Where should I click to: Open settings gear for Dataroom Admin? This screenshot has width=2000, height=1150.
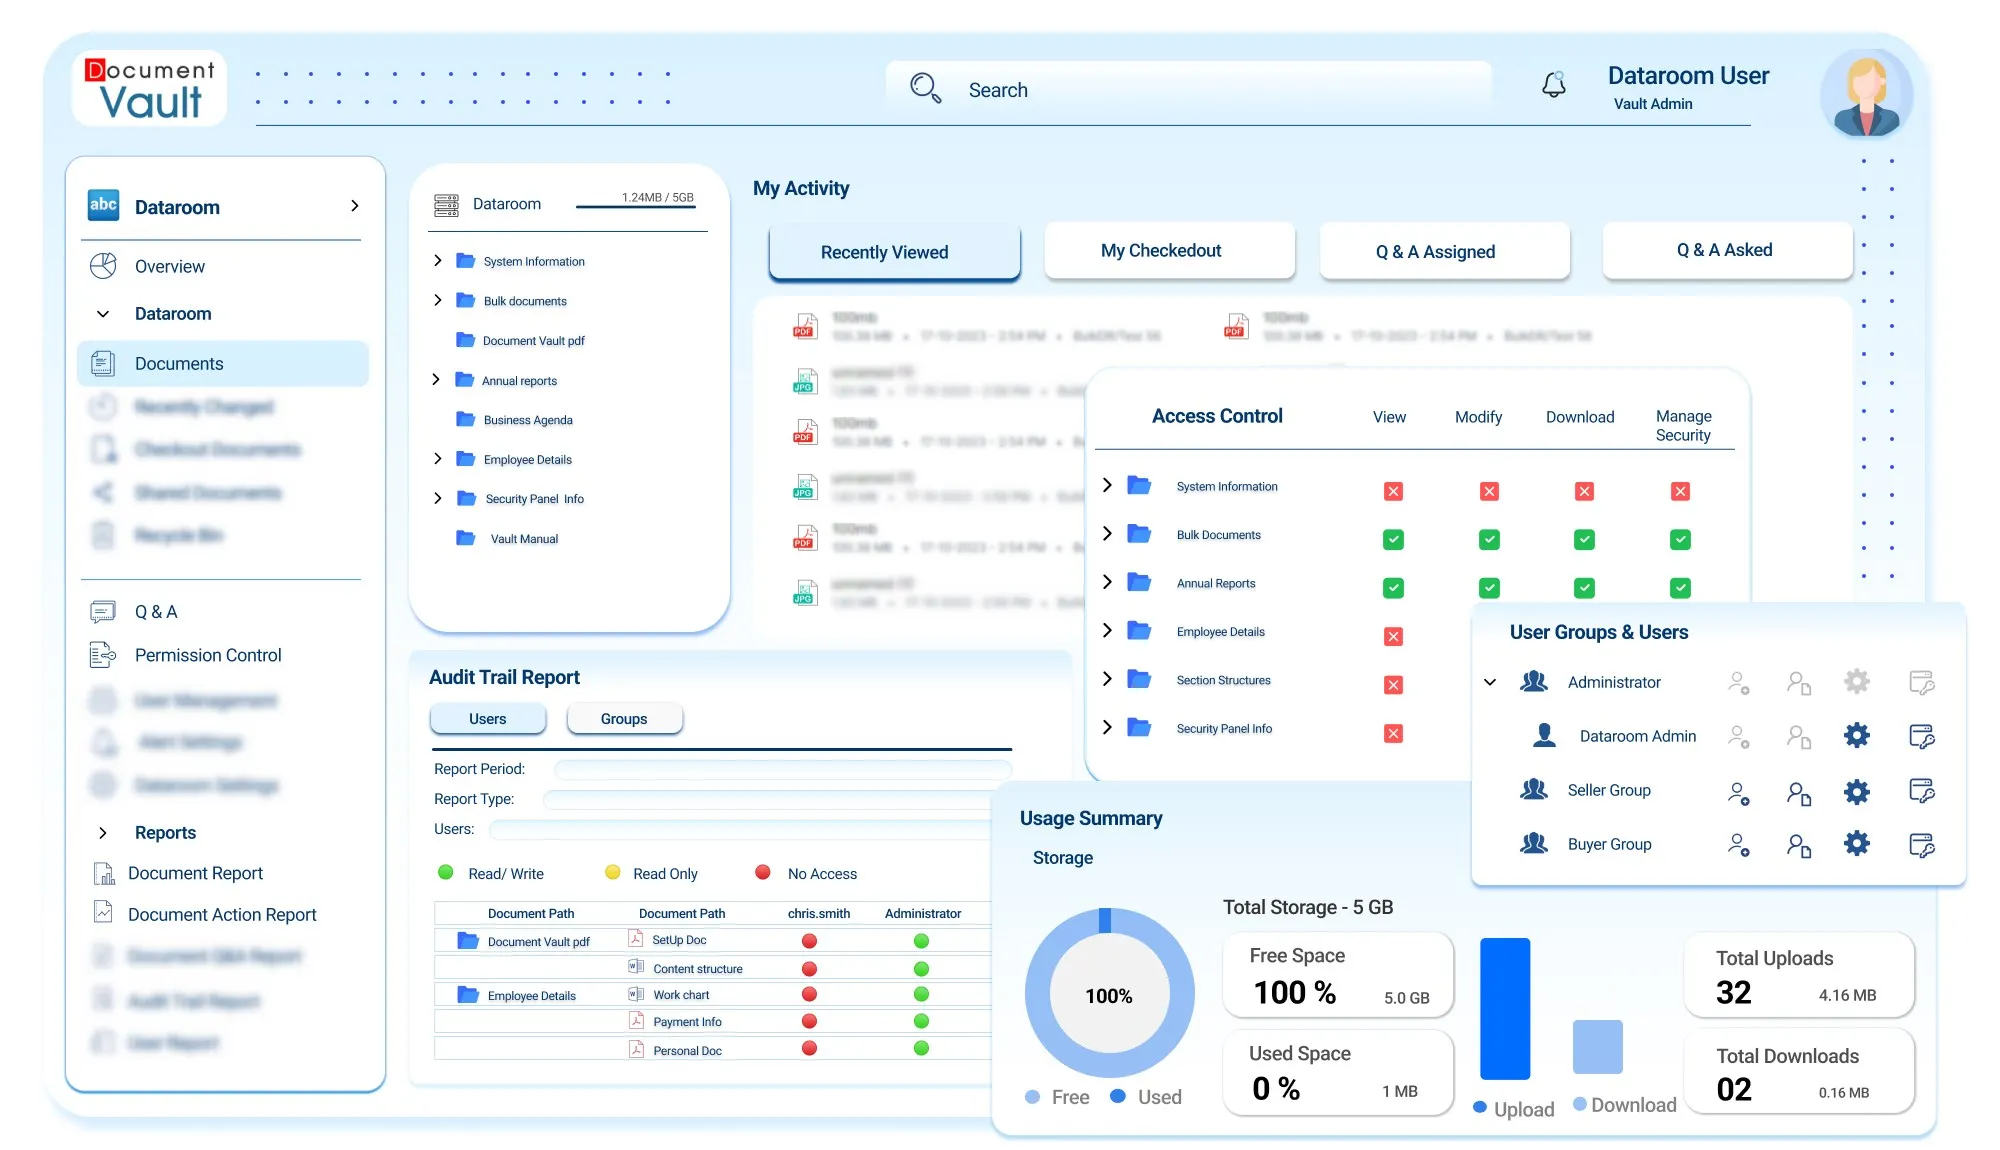(x=1857, y=736)
